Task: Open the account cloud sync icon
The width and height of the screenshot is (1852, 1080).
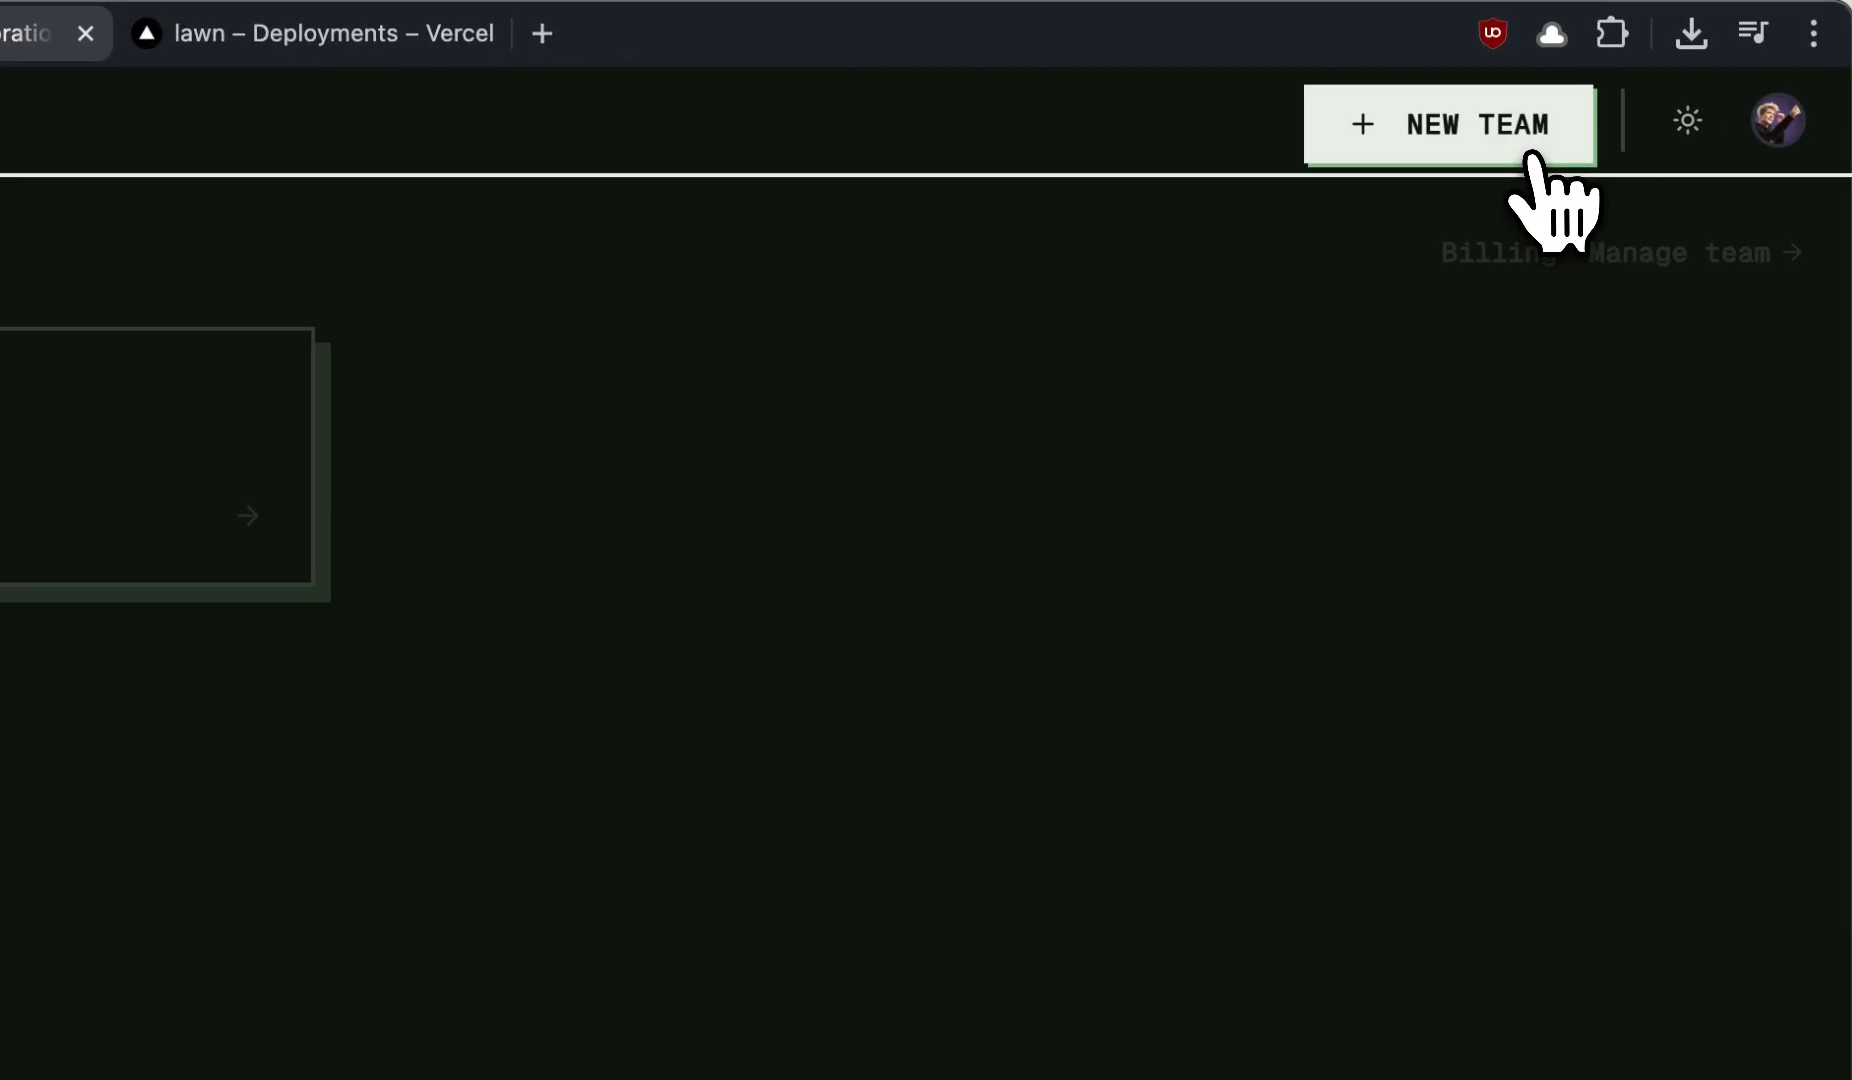Action: click(1553, 33)
